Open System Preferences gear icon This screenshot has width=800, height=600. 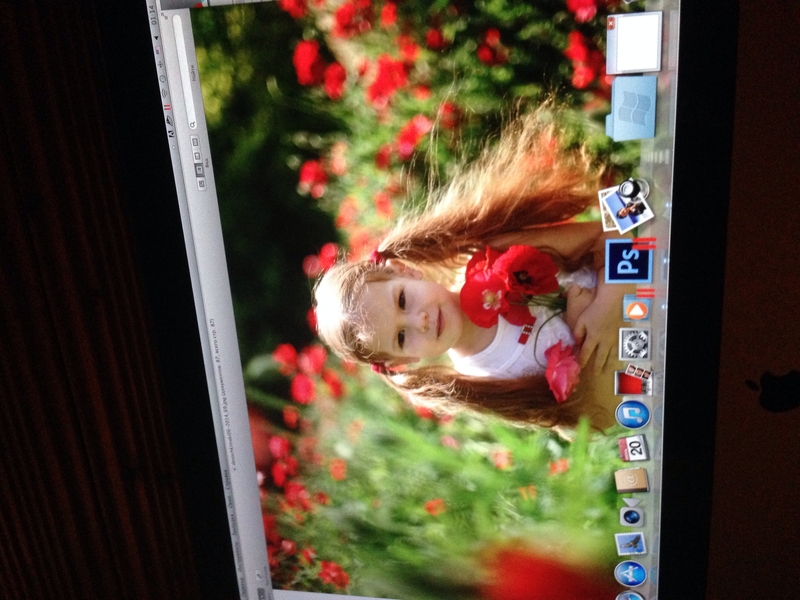[635, 343]
